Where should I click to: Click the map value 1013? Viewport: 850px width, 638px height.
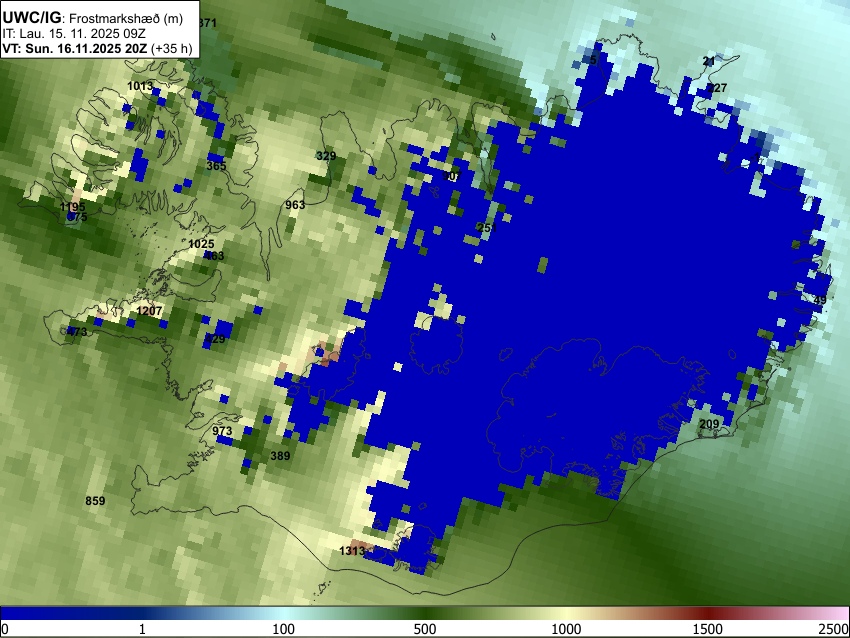click(x=140, y=86)
